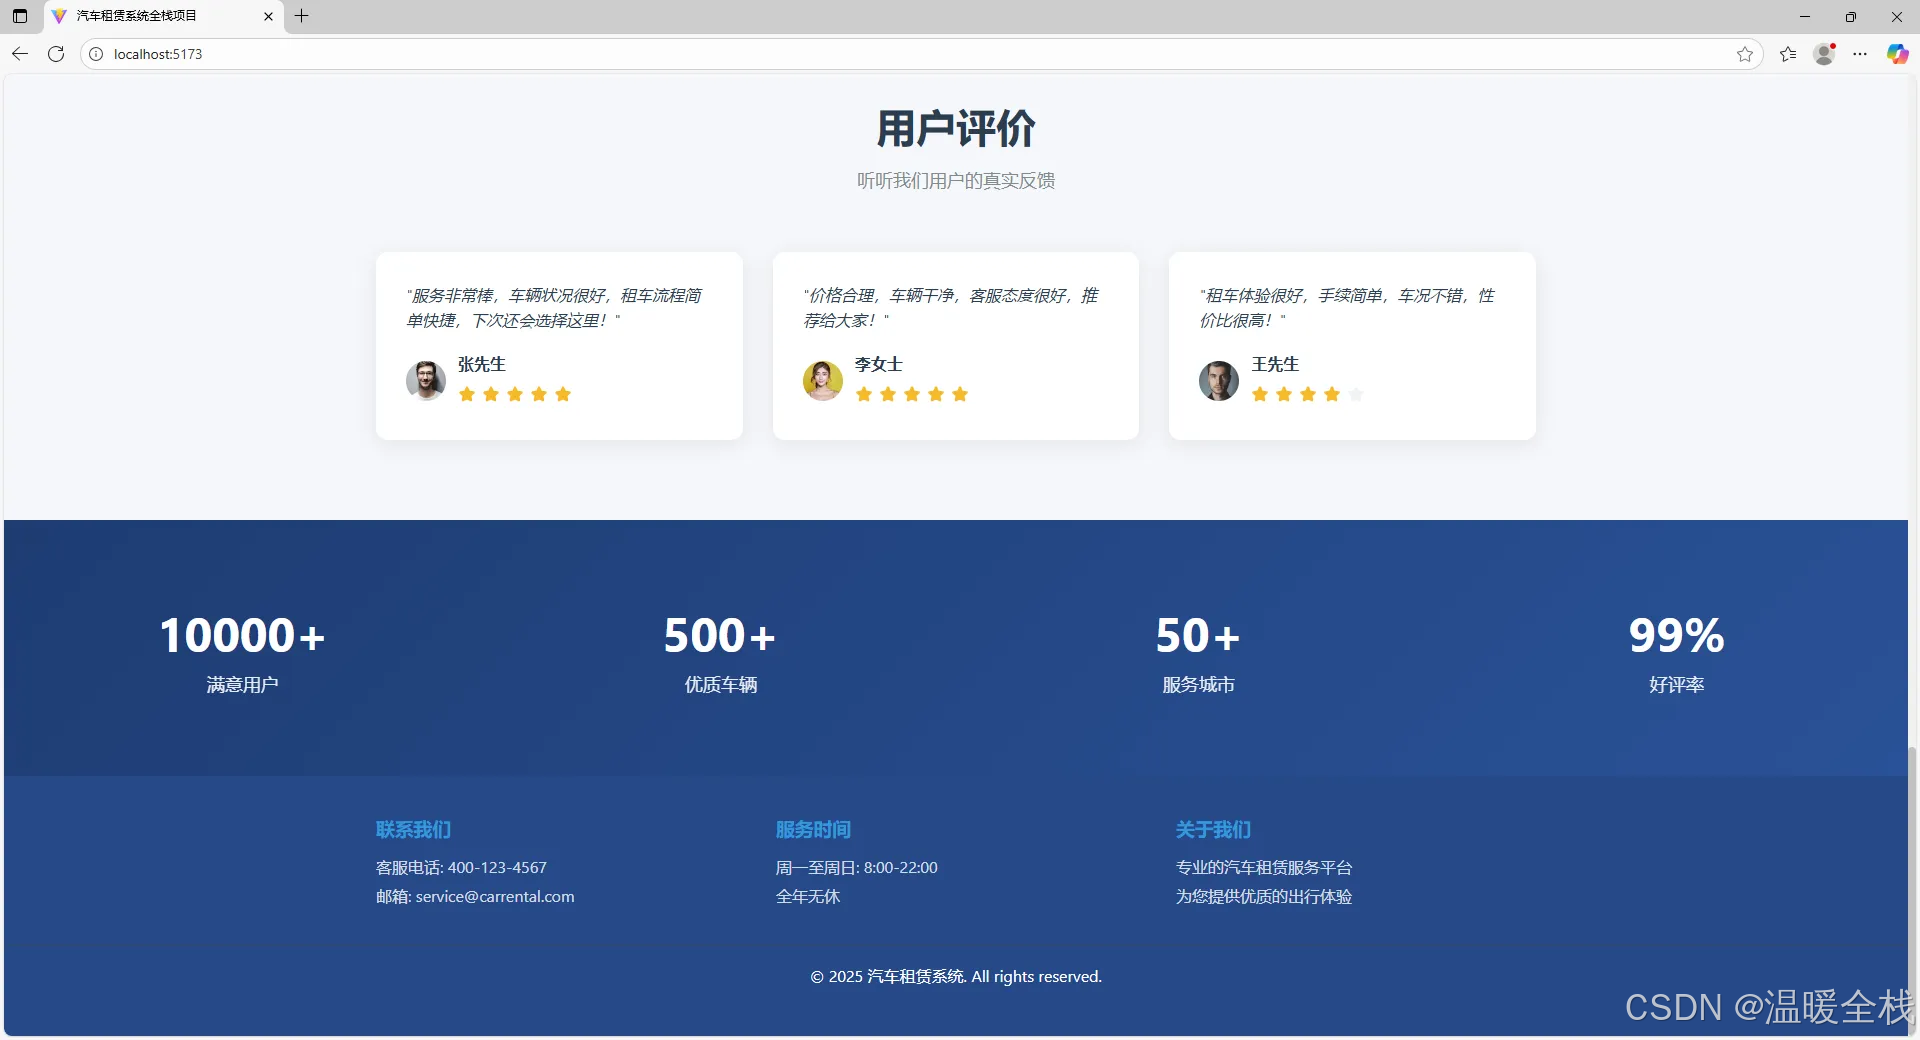The height and width of the screenshot is (1040, 1920).
Task: Open Copilot from the browser toolbar
Action: pyautogui.click(x=1897, y=54)
